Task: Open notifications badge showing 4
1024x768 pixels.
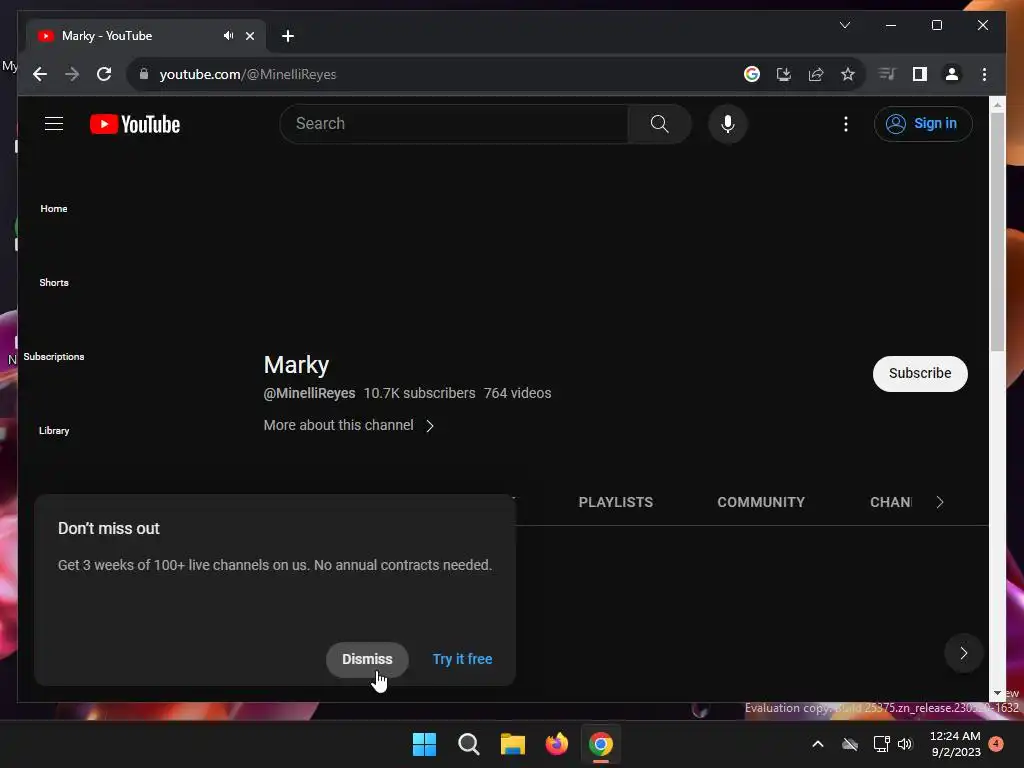Action: (x=996, y=744)
